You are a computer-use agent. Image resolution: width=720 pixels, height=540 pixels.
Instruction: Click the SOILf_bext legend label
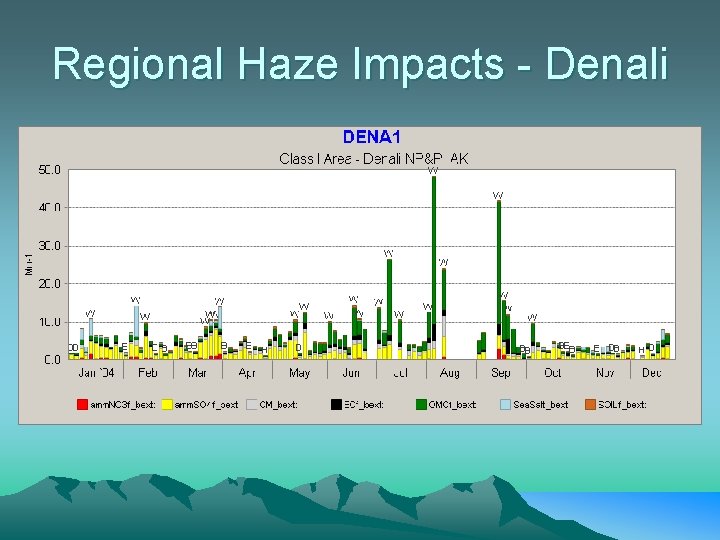point(622,405)
